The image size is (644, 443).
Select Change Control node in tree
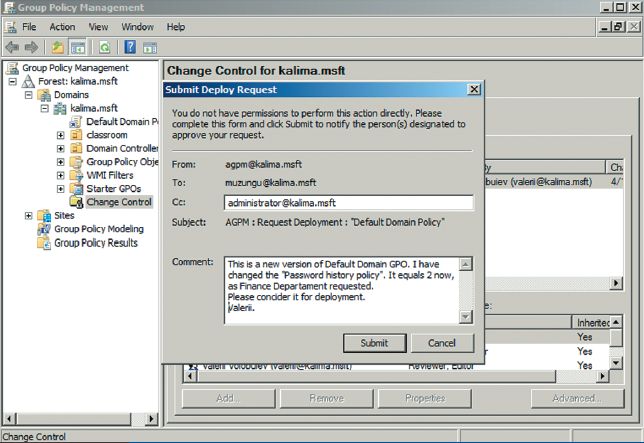[x=118, y=202]
